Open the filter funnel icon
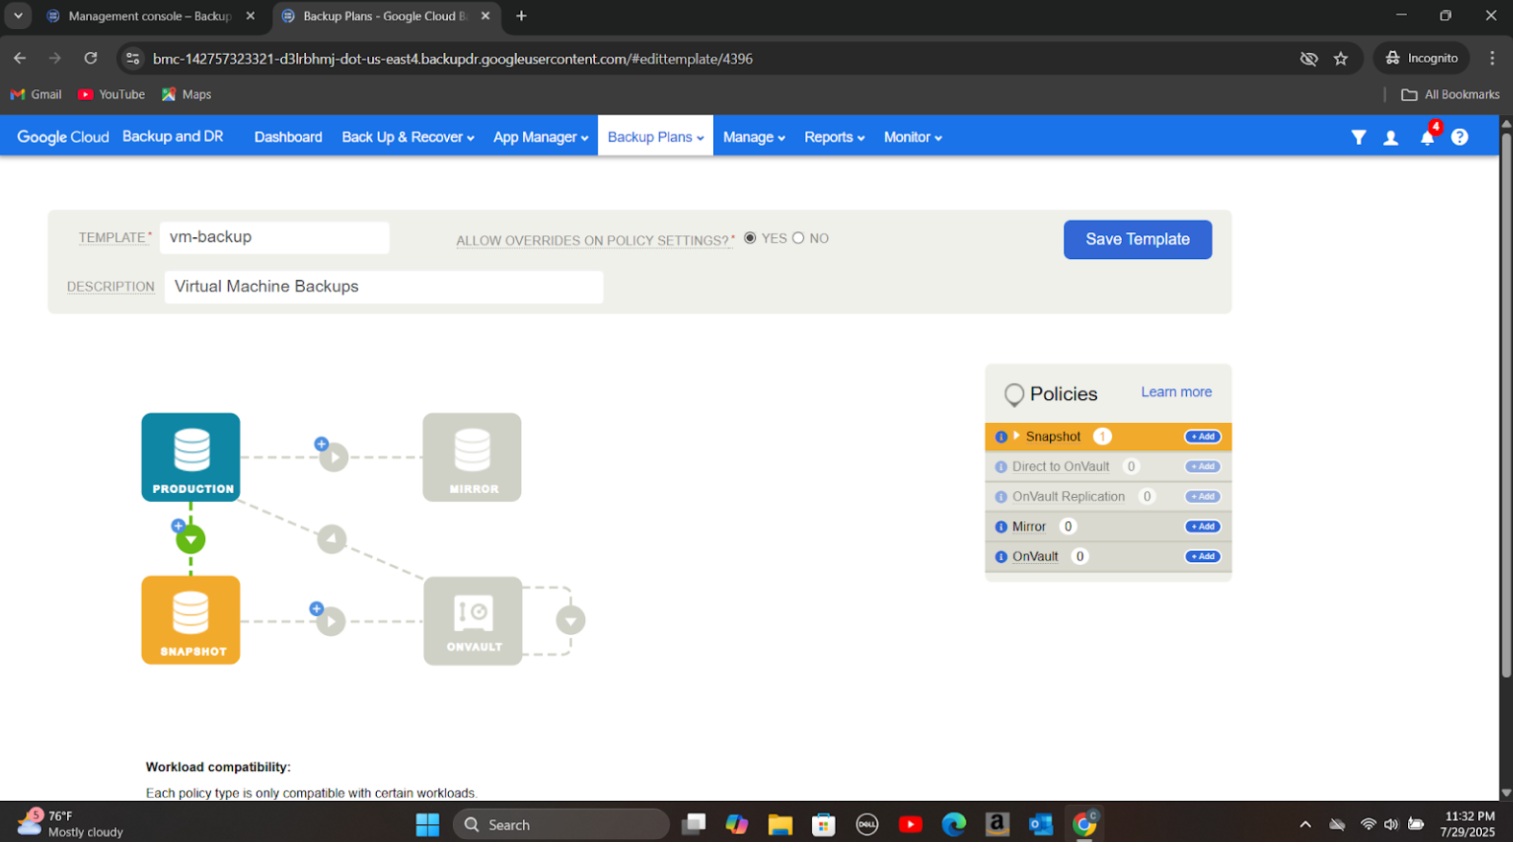The image size is (1513, 842). point(1358,138)
